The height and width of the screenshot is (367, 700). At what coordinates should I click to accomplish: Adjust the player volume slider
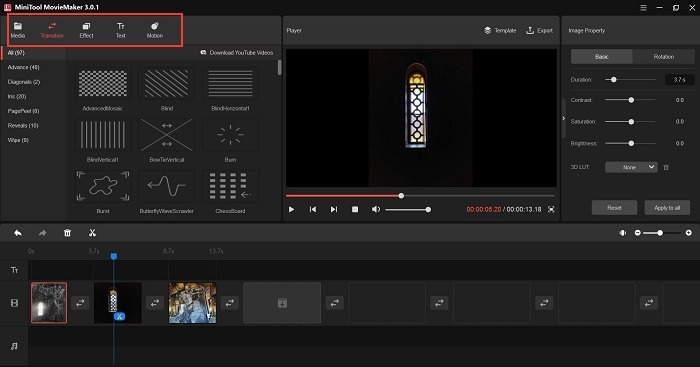point(408,209)
